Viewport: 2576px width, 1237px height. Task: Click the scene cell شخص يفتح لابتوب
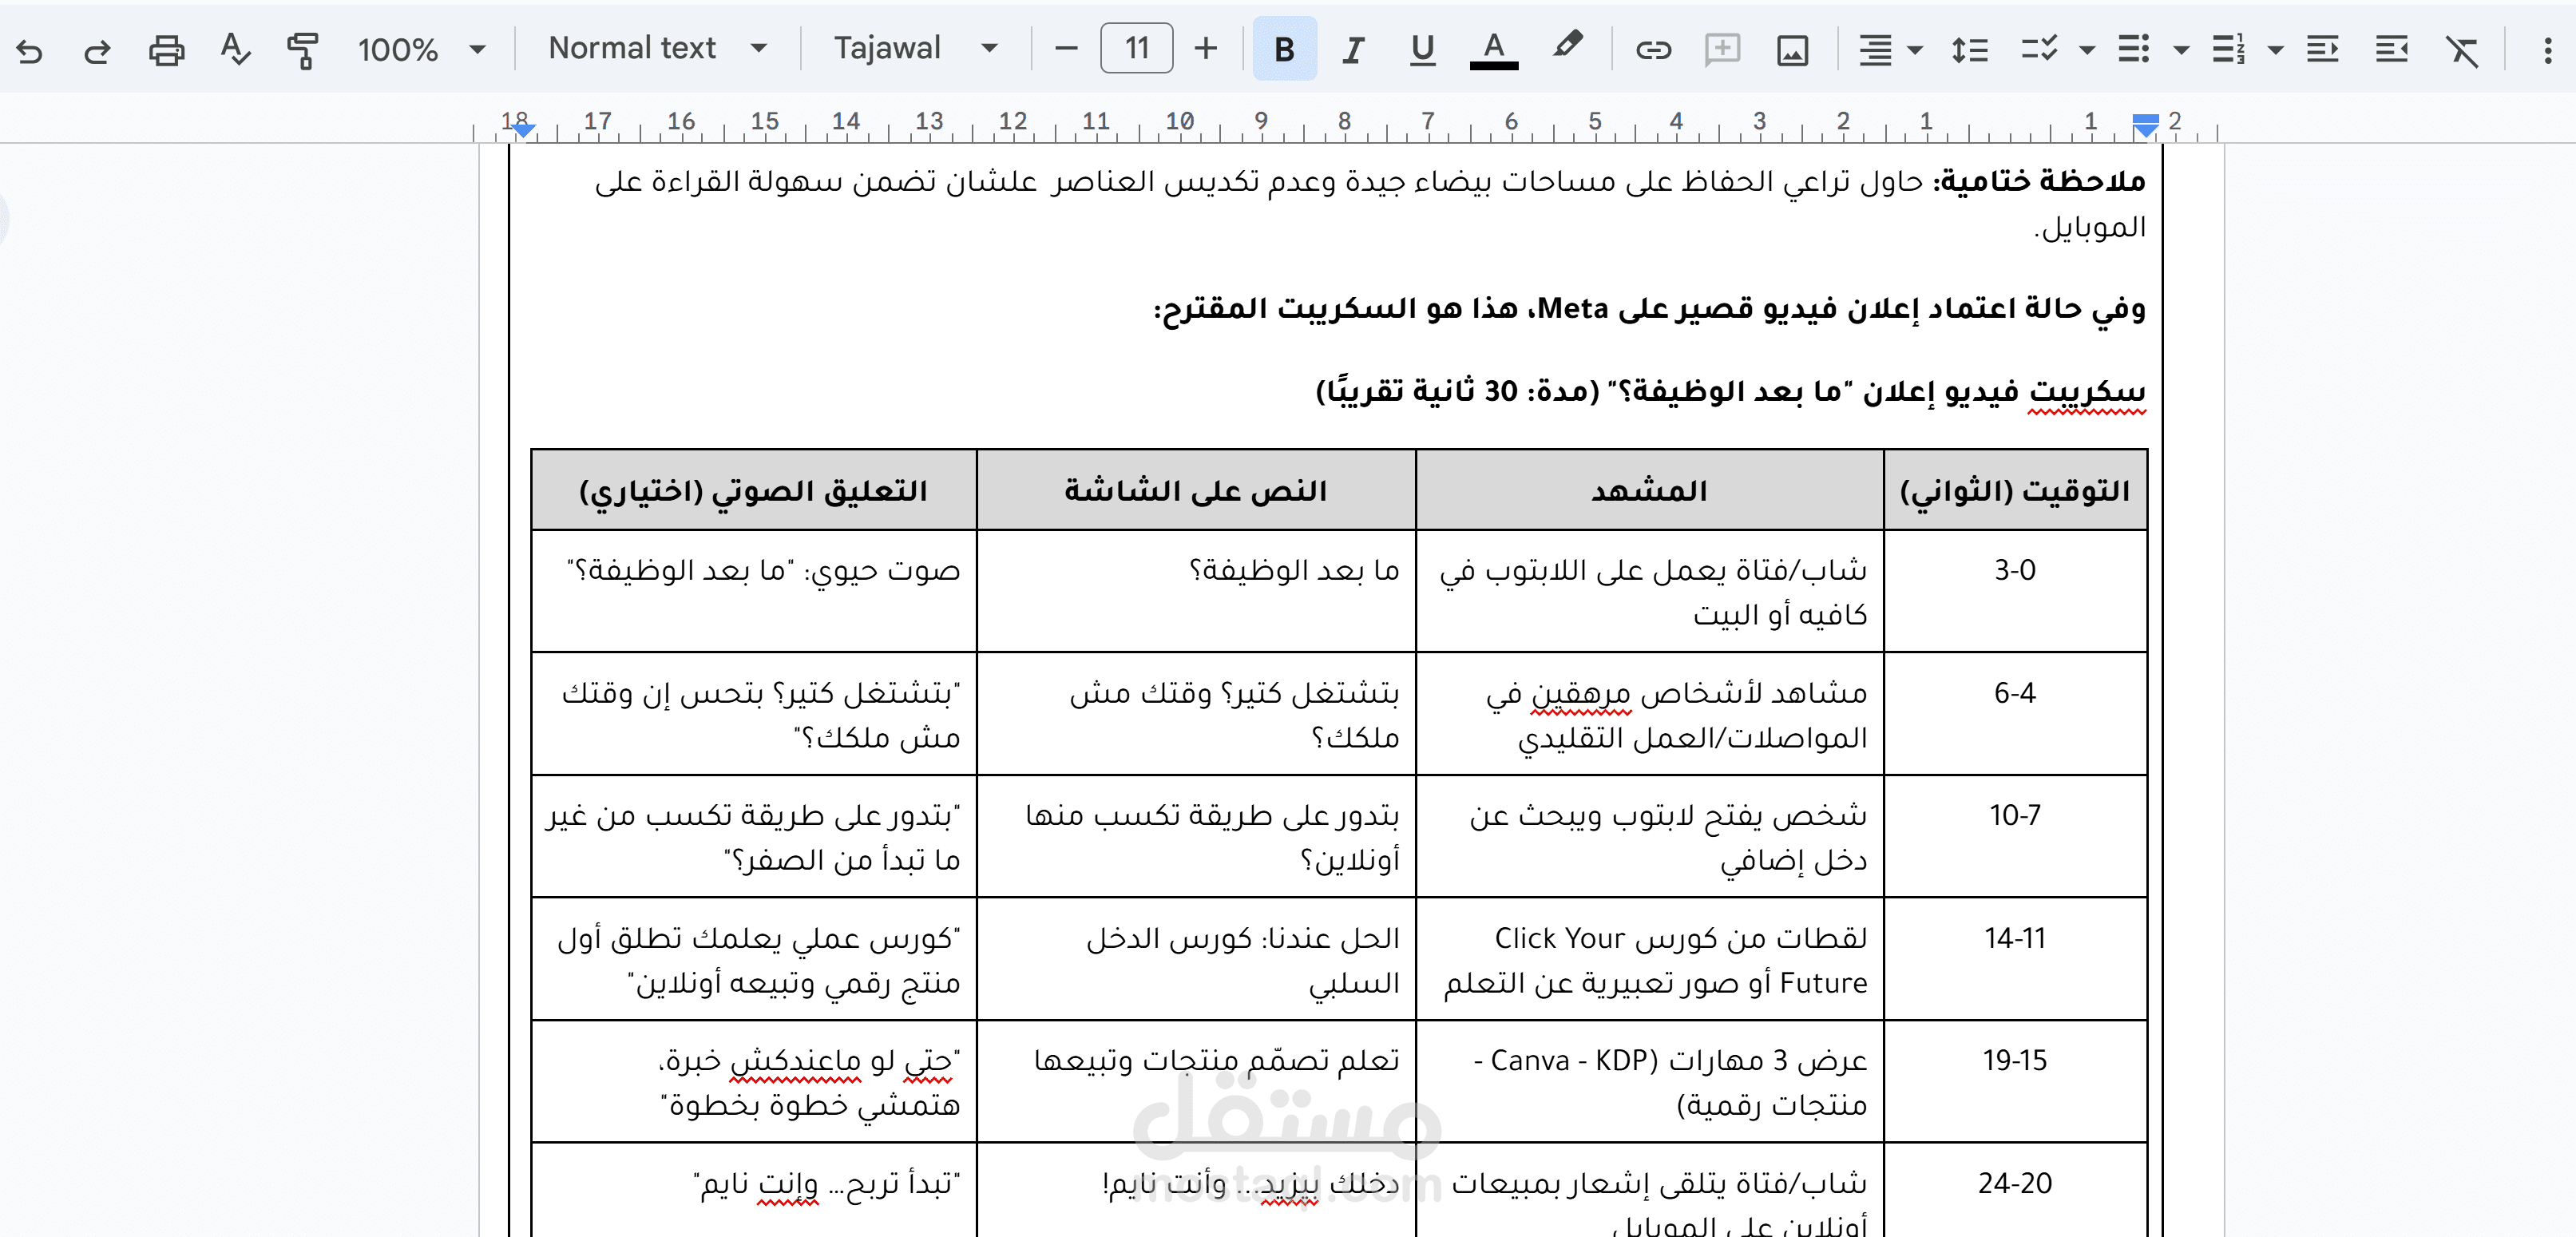[x=1650, y=836]
